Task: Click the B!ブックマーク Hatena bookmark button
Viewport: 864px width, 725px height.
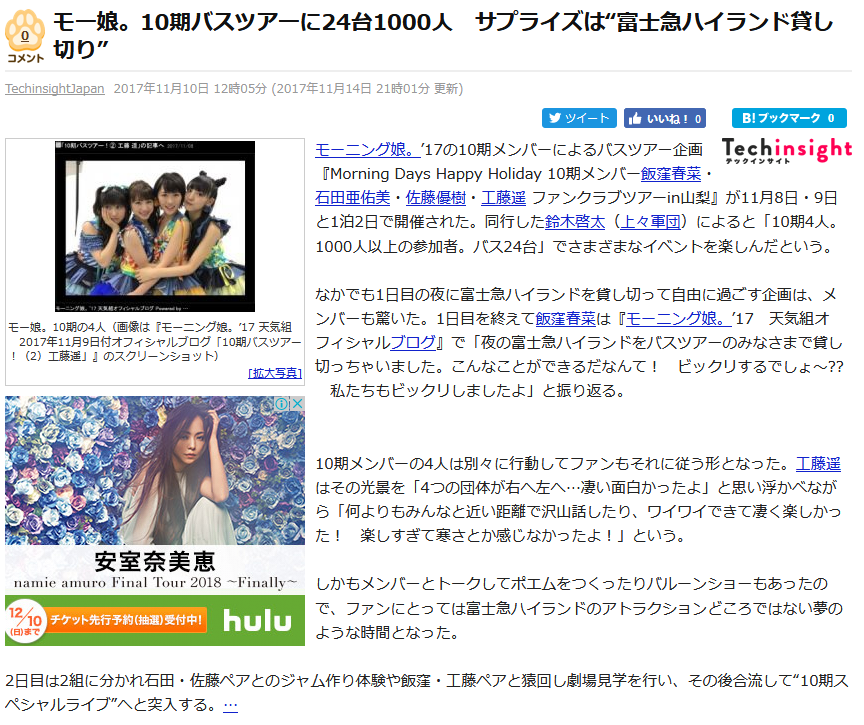Action: pos(789,118)
